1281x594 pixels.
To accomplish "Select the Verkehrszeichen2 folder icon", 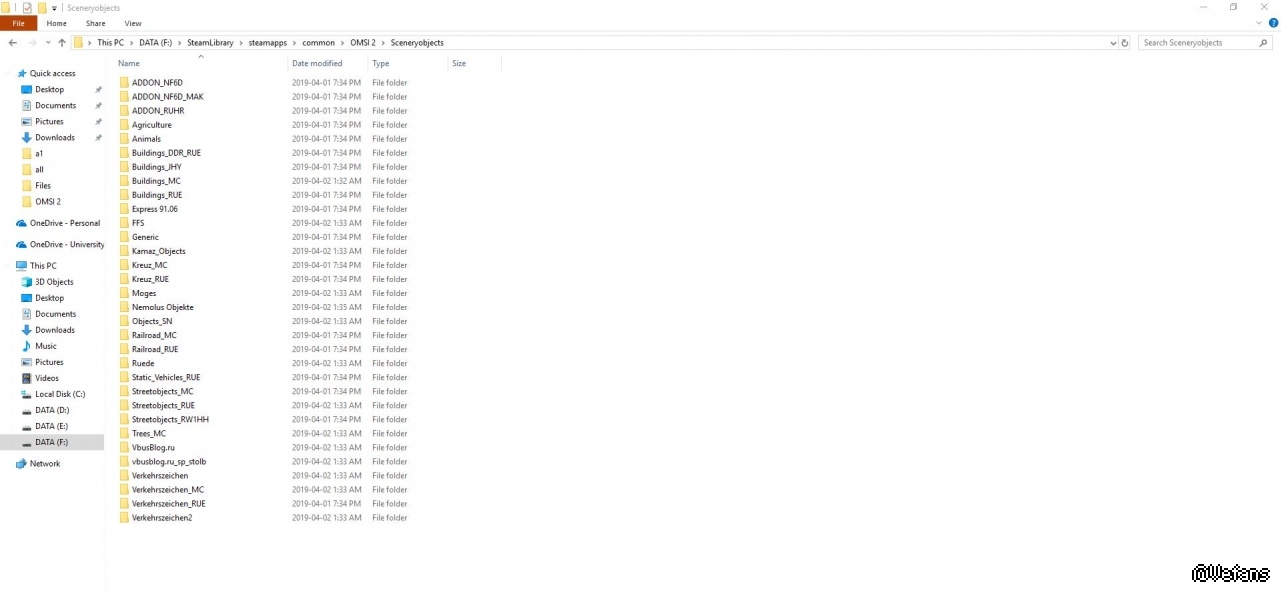I will [x=124, y=517].
